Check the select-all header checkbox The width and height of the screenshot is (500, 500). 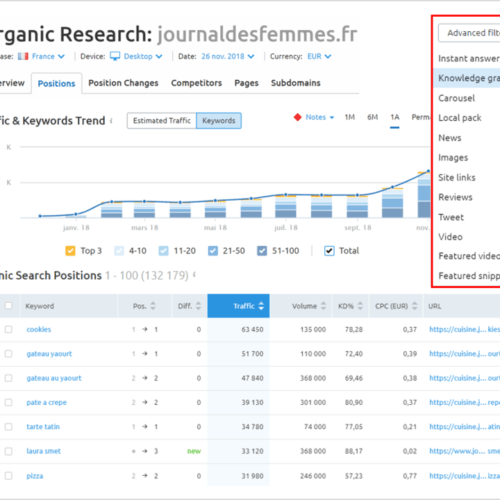tap(8, 306)
